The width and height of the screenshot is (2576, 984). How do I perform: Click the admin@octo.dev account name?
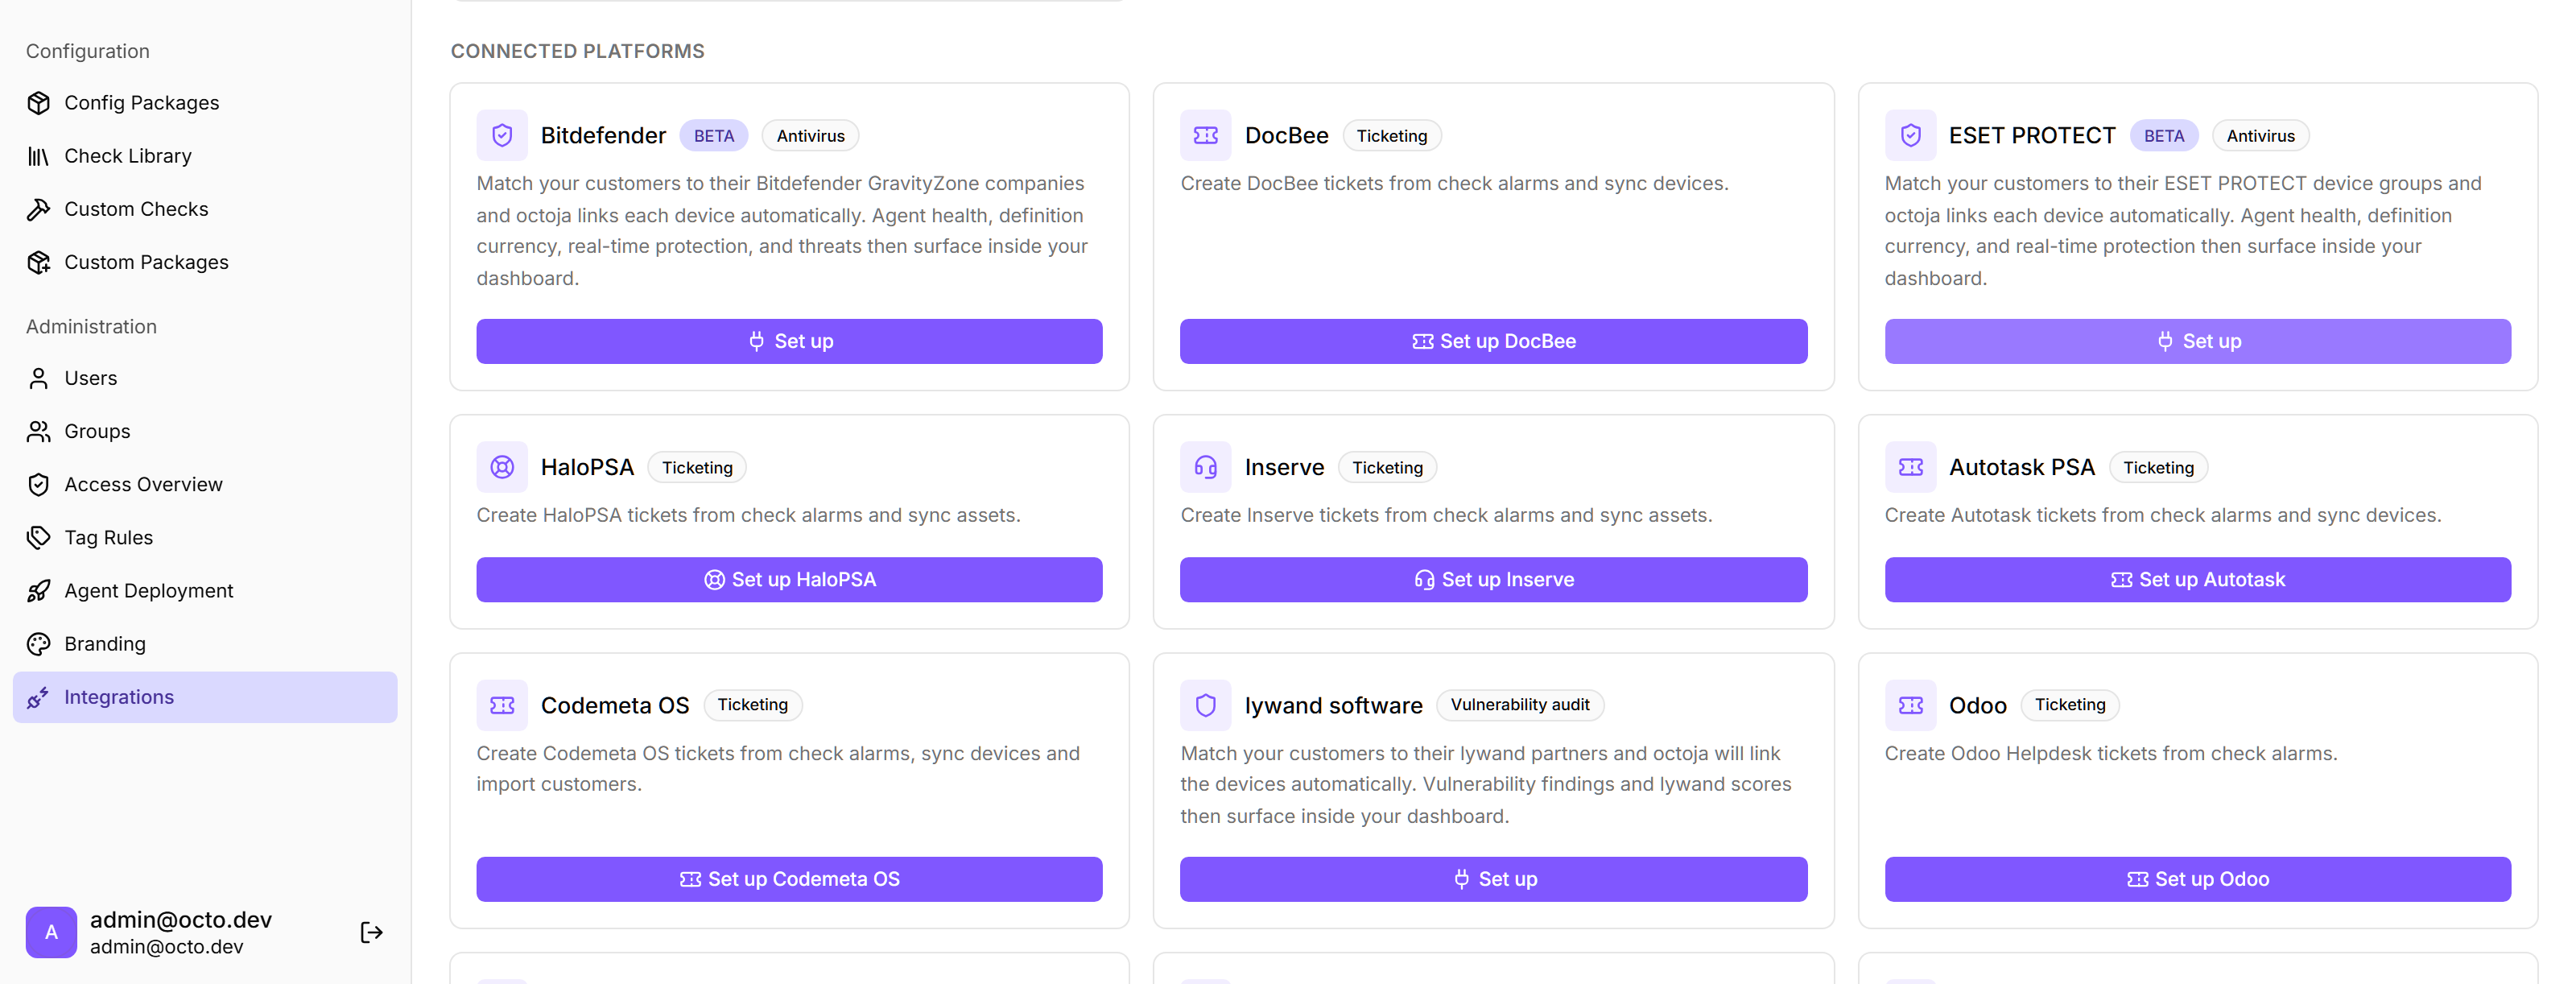tap(181, 919)
